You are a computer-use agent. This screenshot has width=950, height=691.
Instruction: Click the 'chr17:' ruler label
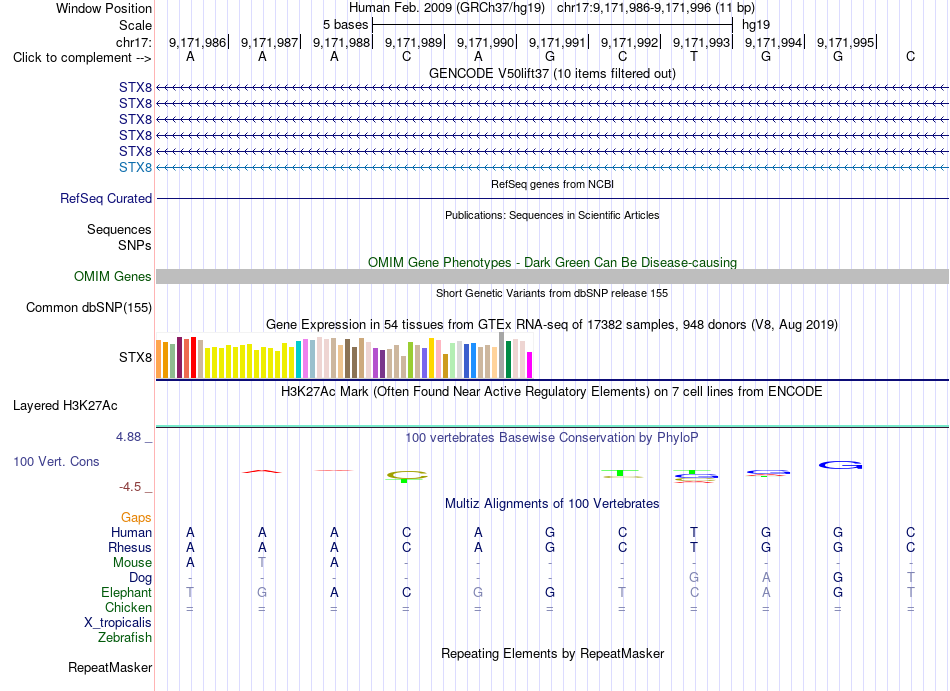pyautogui.click(x=133, y=42)
